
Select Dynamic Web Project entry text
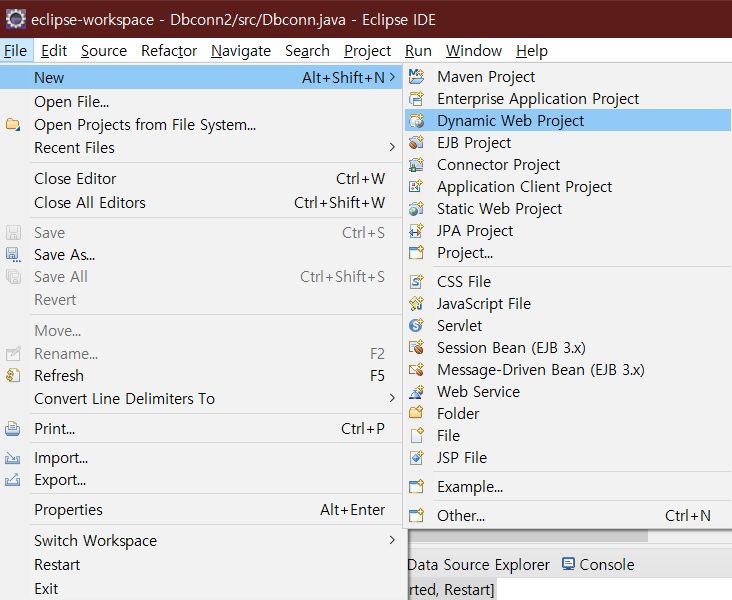pyautogui.click(x=510, y=120)
